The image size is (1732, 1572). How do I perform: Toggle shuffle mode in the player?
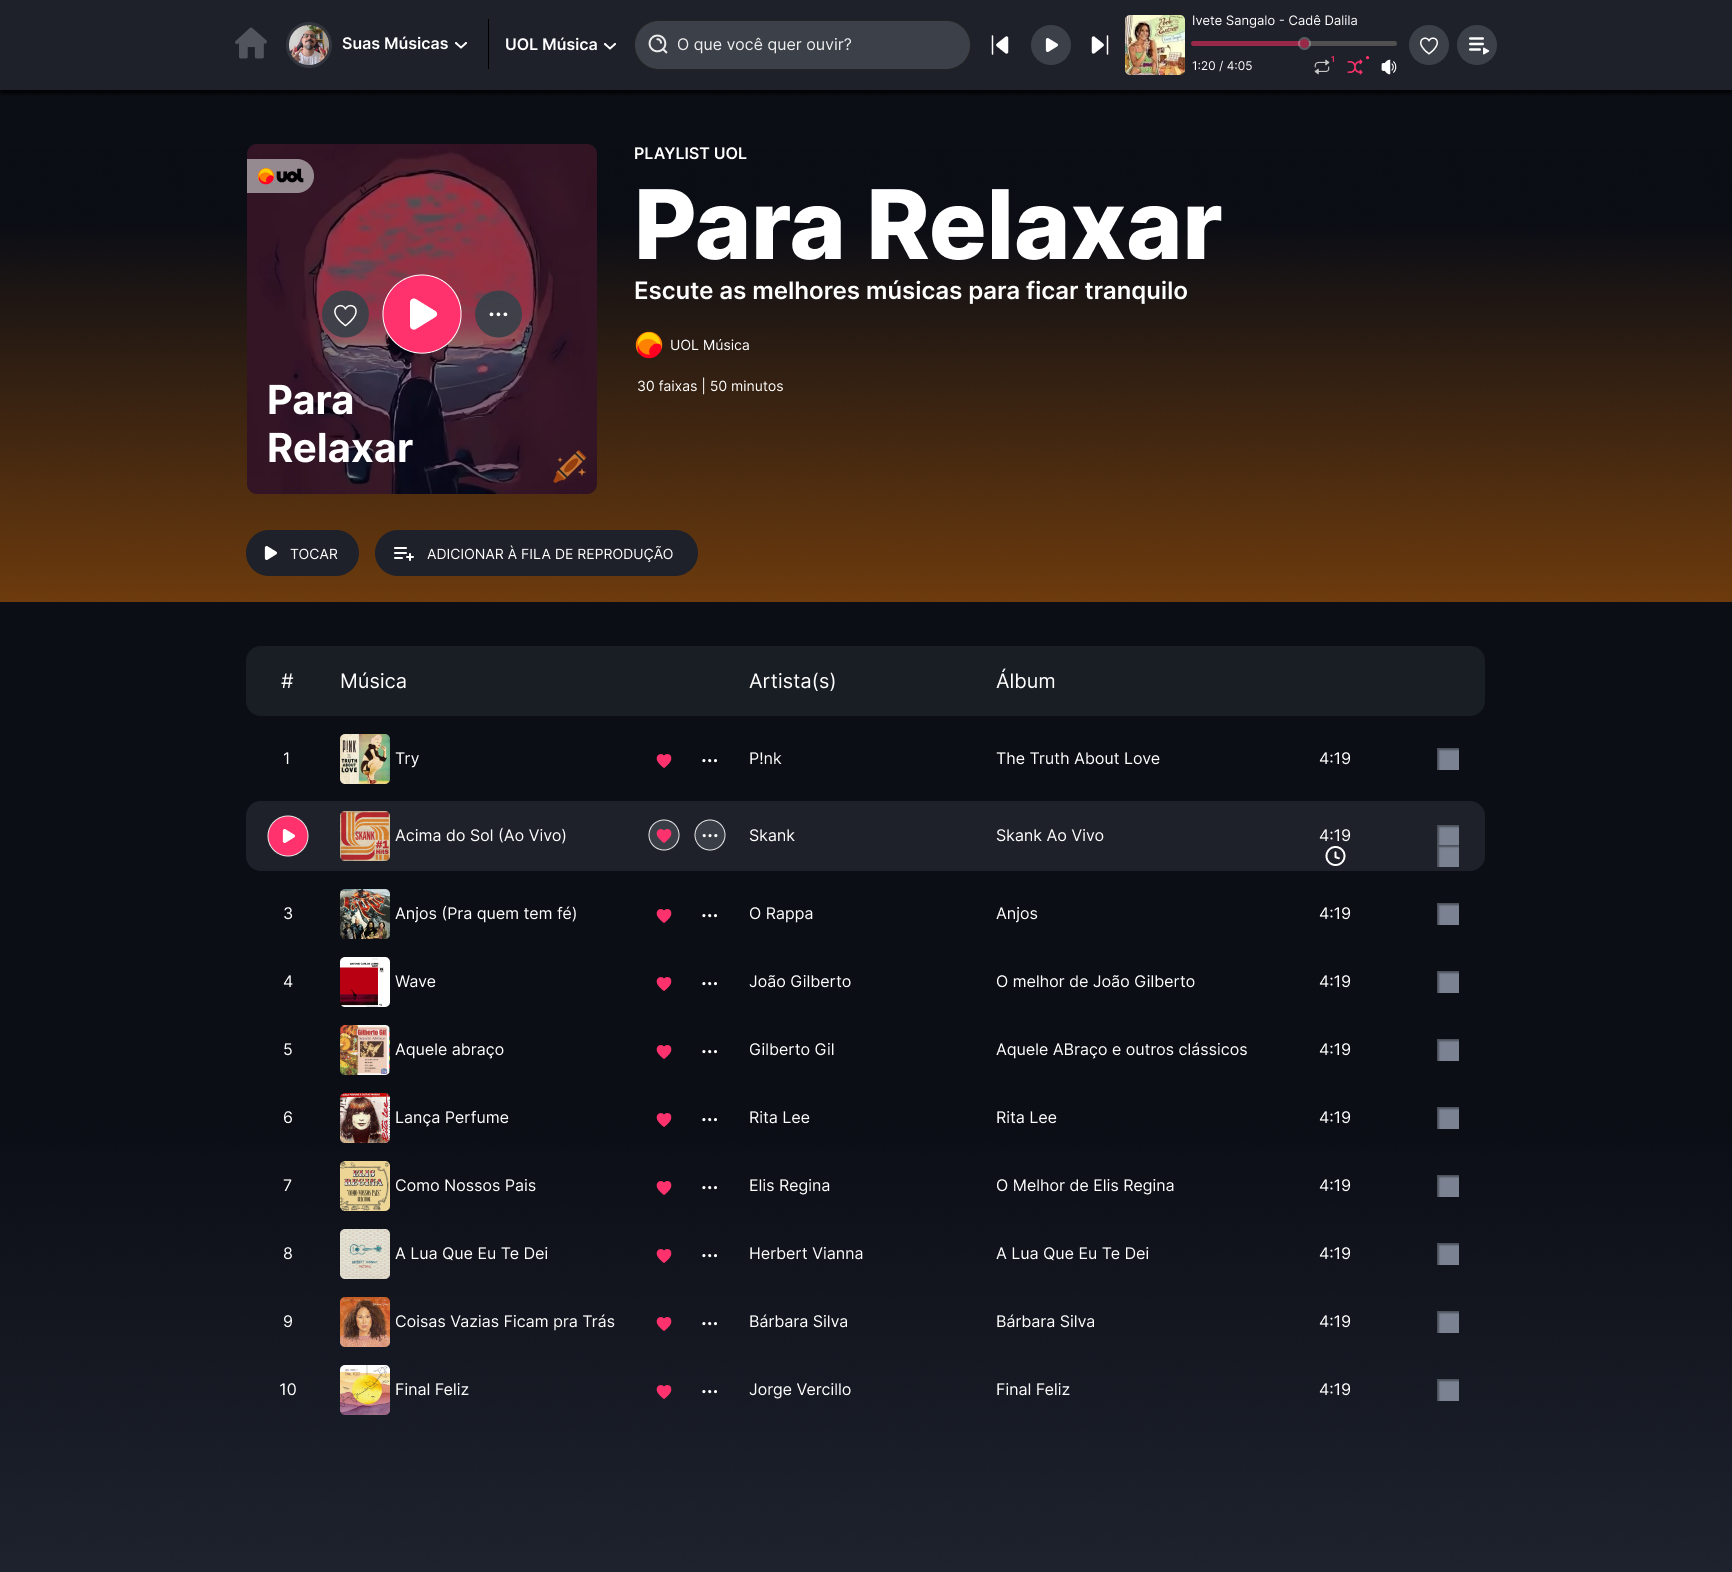[1355, 67]
